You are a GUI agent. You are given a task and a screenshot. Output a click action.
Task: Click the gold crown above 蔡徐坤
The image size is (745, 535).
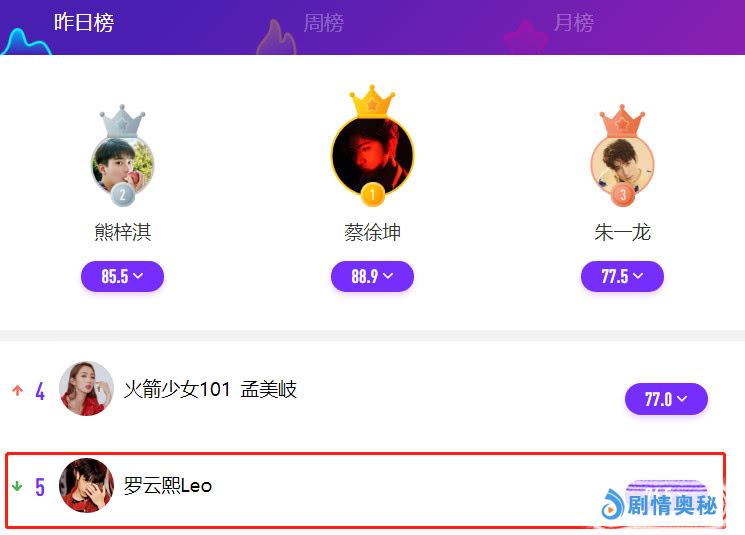pos(372,101)
